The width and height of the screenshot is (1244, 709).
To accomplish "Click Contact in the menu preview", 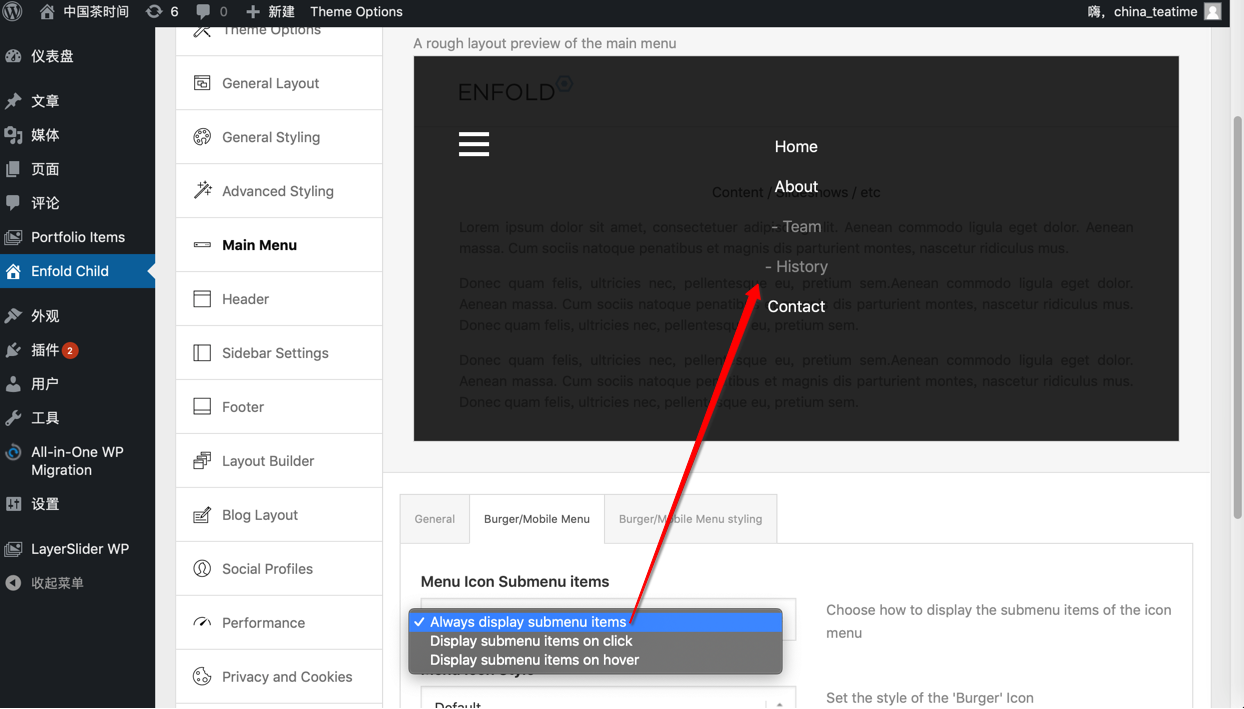I will point(796,306).
